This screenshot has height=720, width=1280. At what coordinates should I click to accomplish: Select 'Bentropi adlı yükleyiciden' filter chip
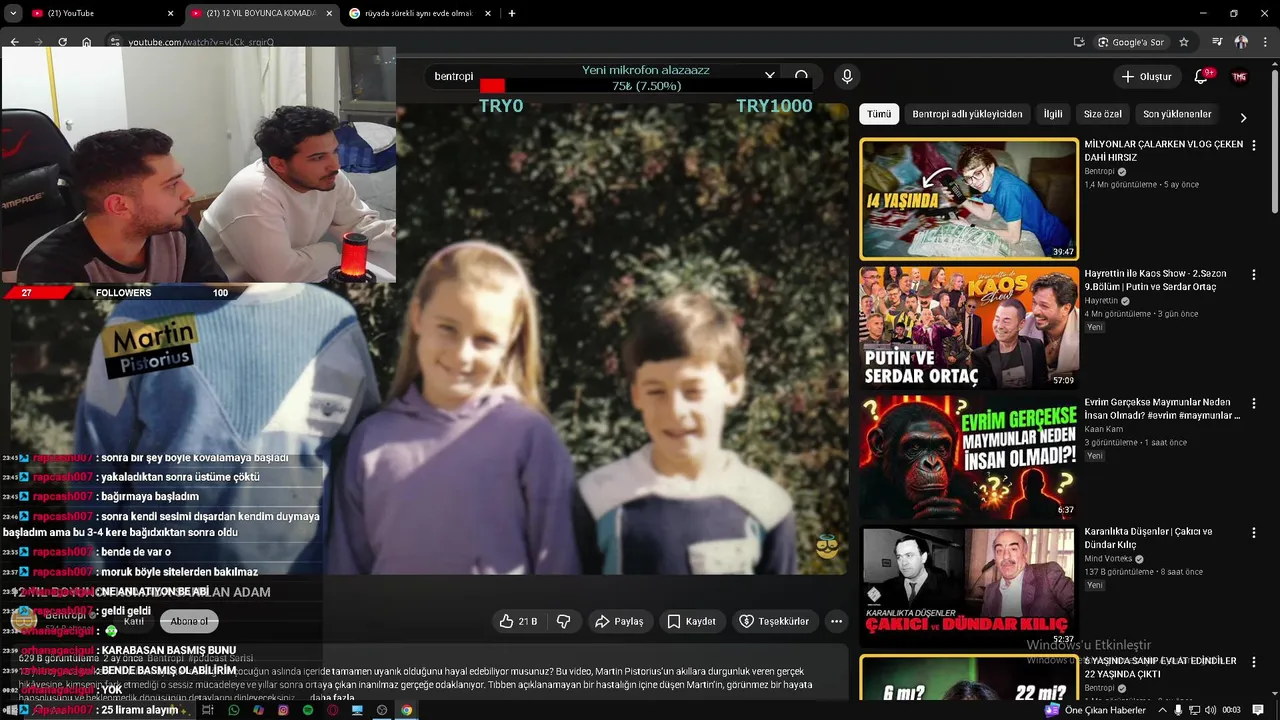click(967, 114)
